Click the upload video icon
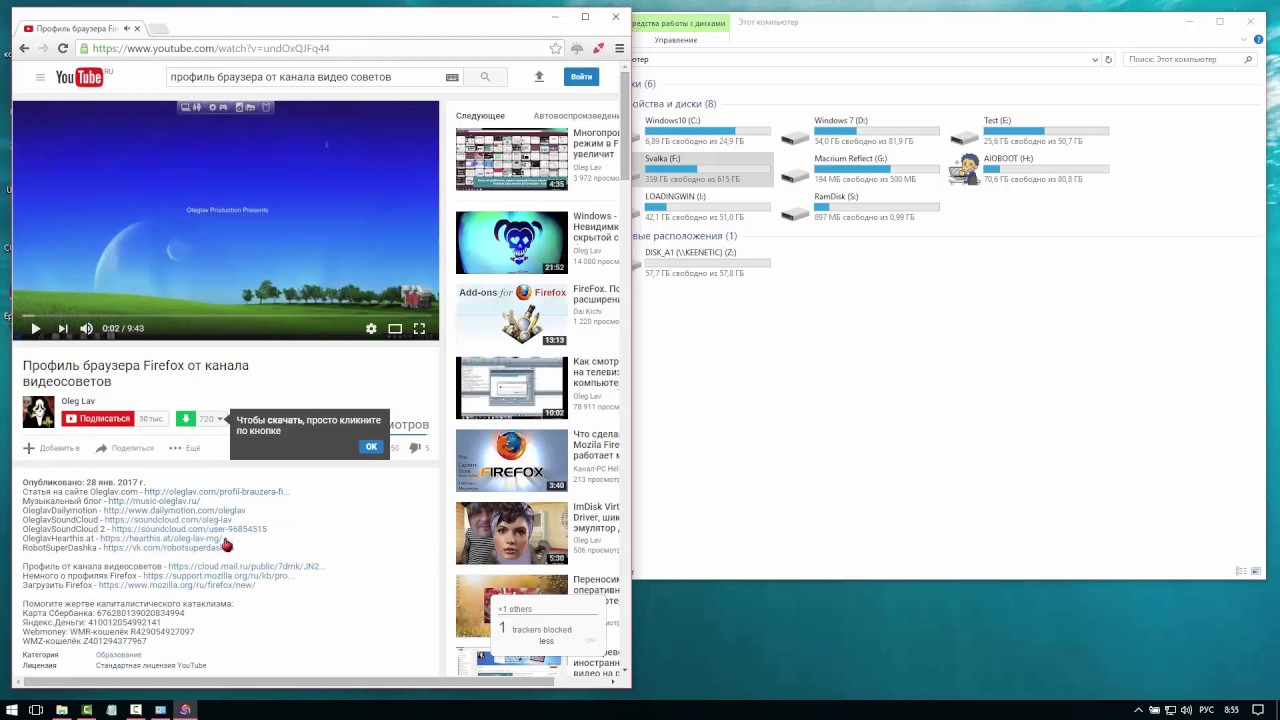The width and height of the screenshot is (1280, 720). click(x=539, y=77)
